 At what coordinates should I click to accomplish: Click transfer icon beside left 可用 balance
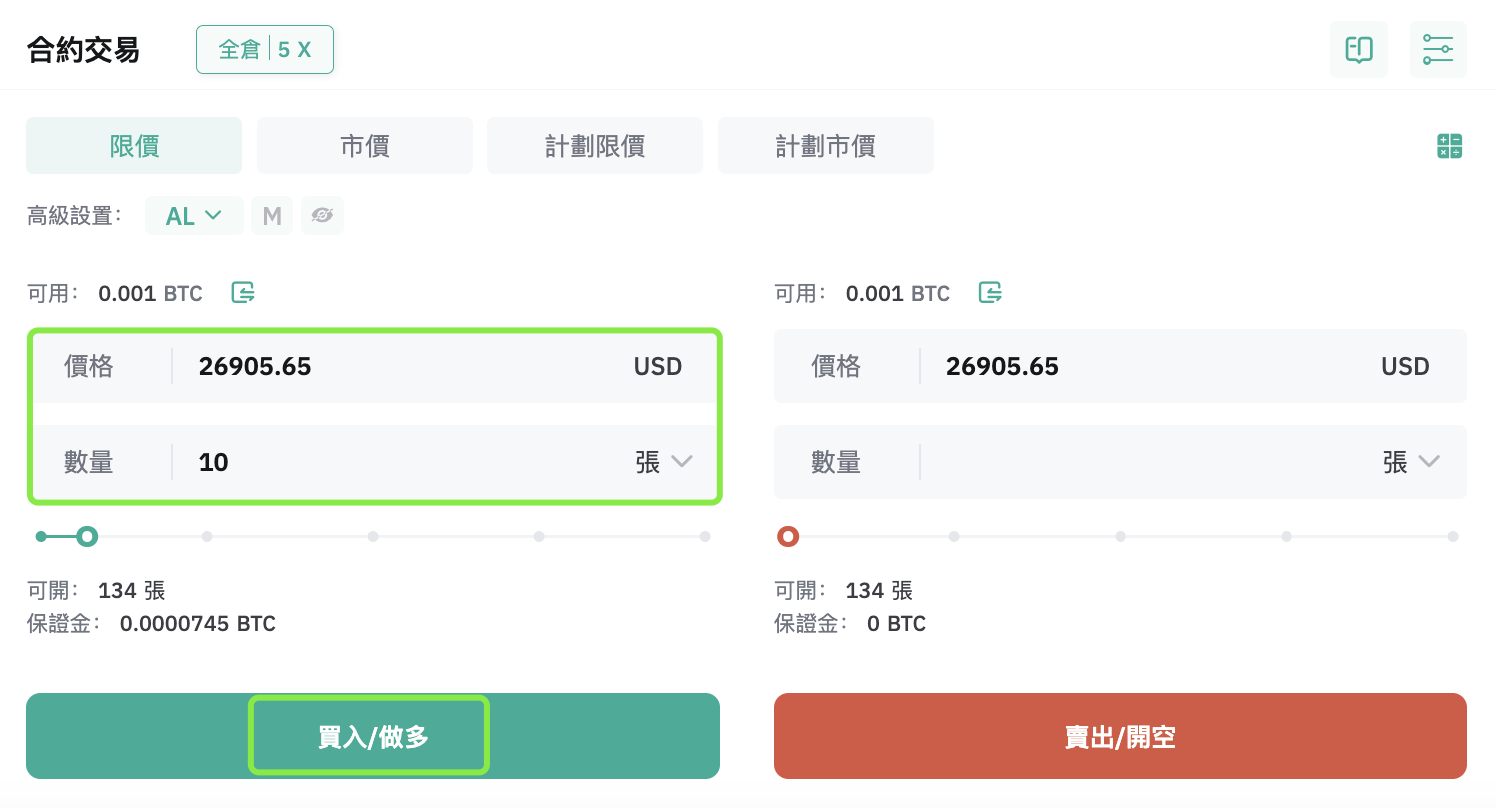(243, 292)
